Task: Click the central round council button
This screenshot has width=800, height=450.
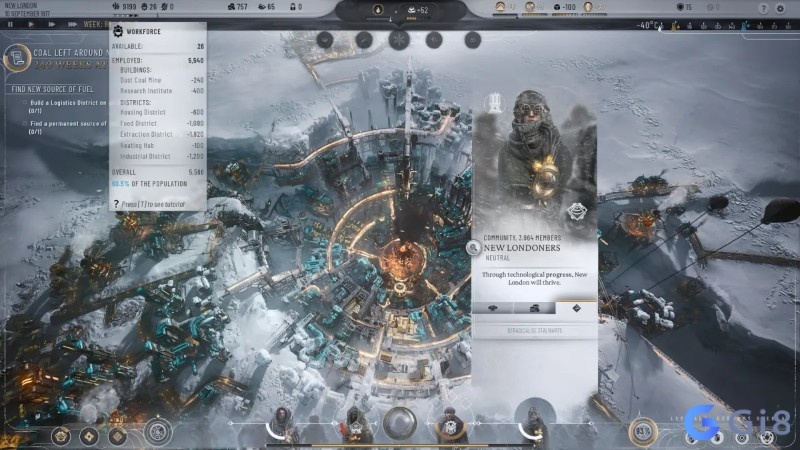Action: point(400,423)
